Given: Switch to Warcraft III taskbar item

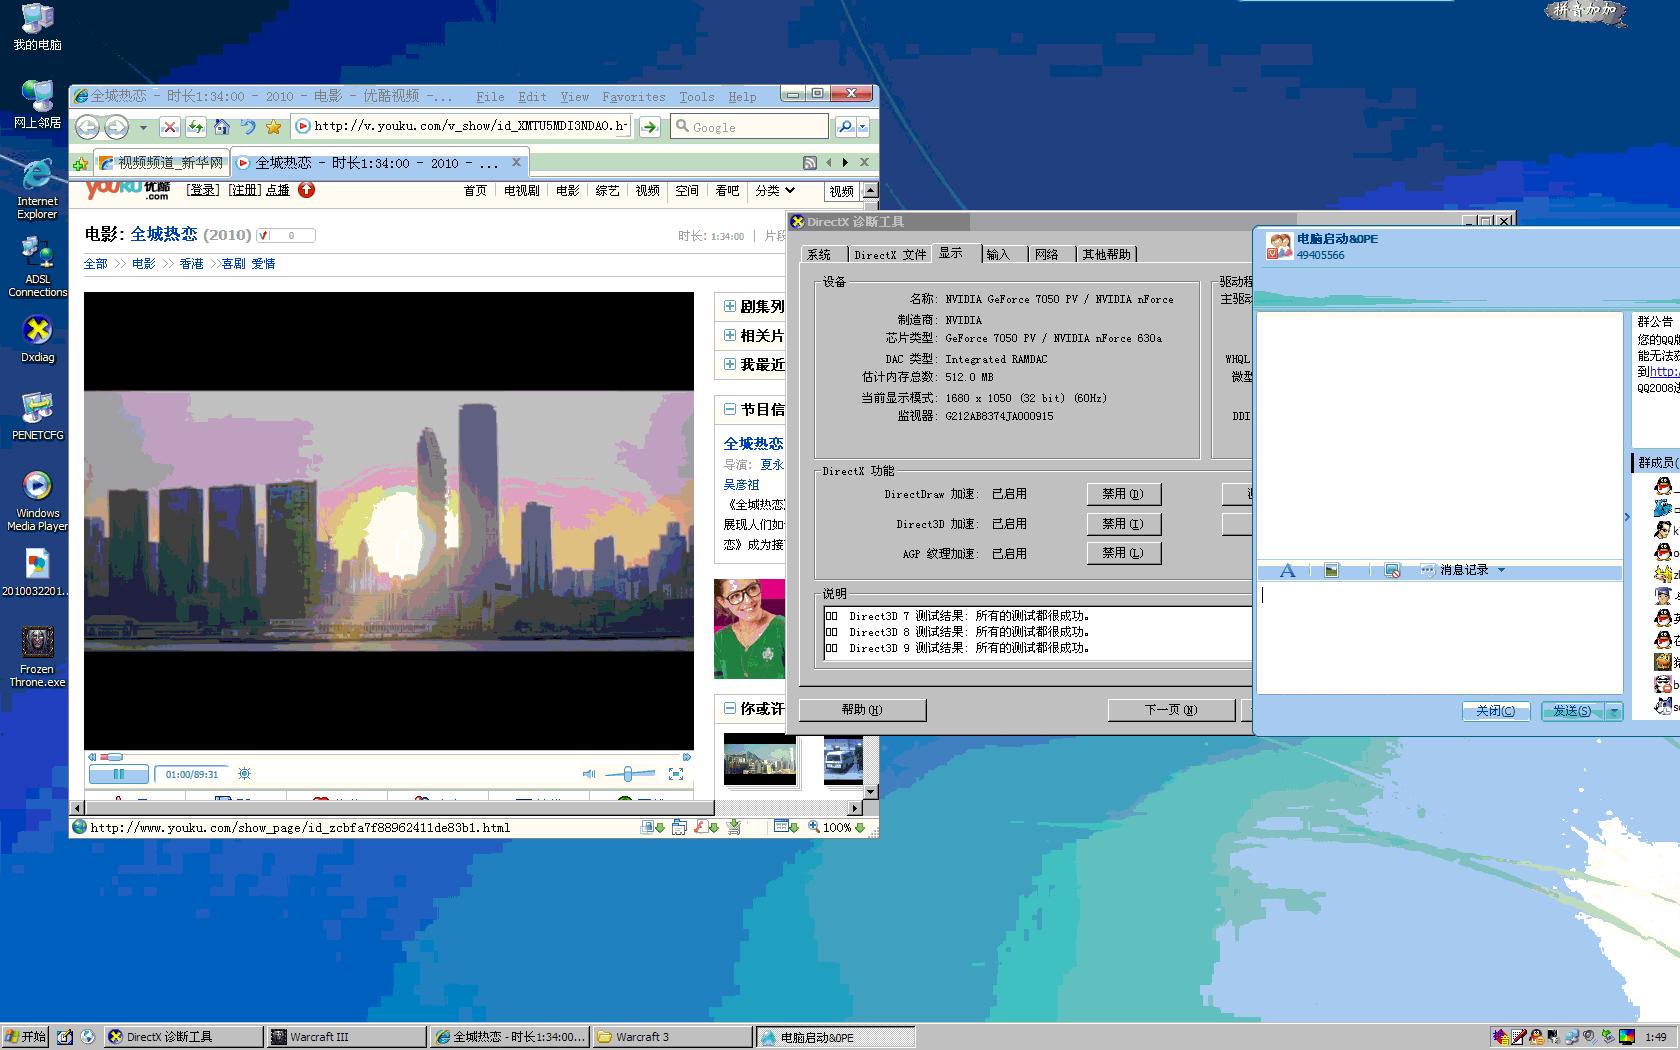Looking at the screenshot, I should point(345,1037).
